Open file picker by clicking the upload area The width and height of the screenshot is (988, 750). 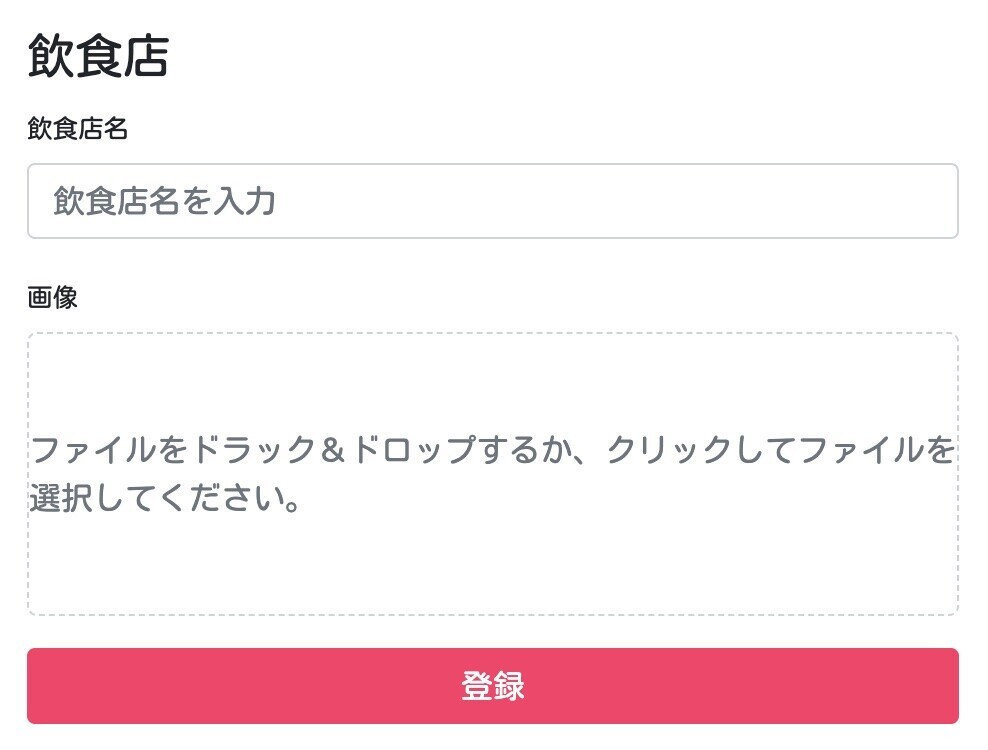coord(494,470)
